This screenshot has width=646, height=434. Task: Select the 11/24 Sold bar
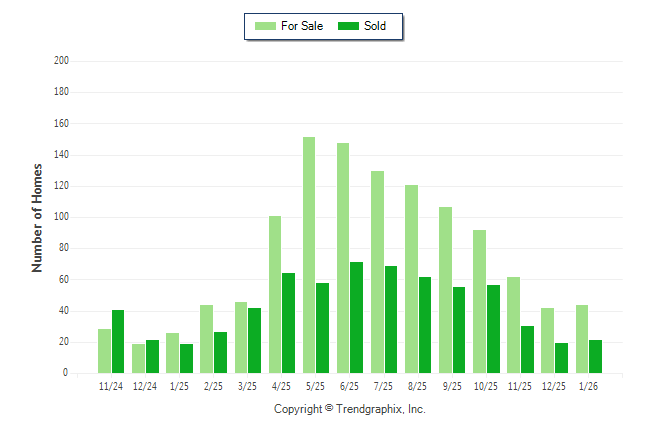coord(118,341)
